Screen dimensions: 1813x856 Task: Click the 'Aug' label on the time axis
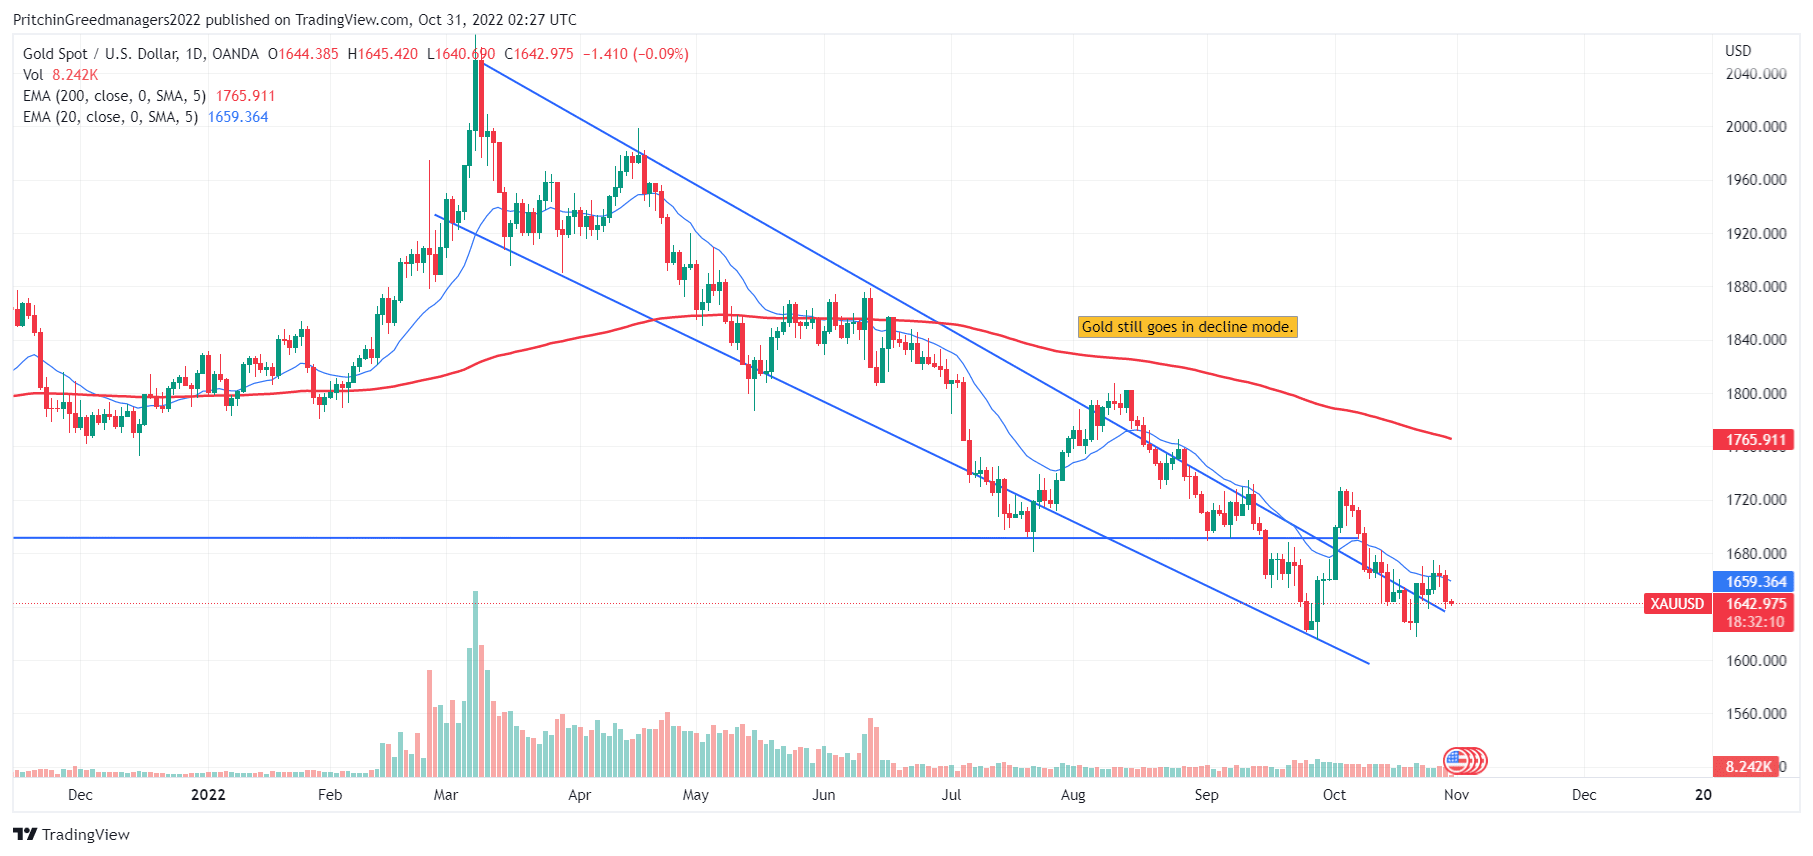pos(1073,795)
